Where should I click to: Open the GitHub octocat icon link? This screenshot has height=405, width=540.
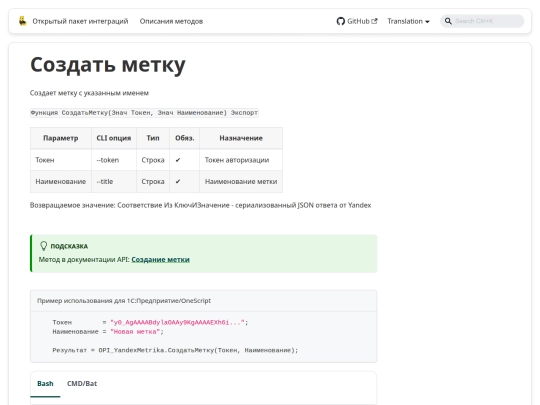341,21
